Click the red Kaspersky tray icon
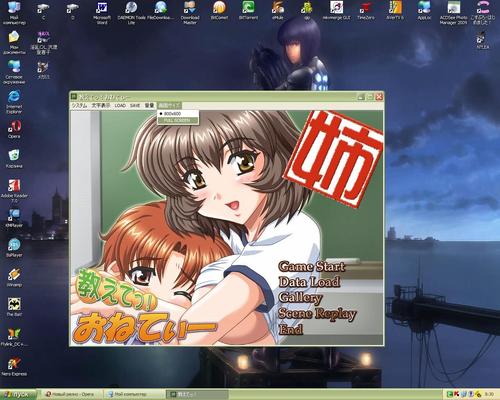Screen dimensions: 500x400 point(456,394)
